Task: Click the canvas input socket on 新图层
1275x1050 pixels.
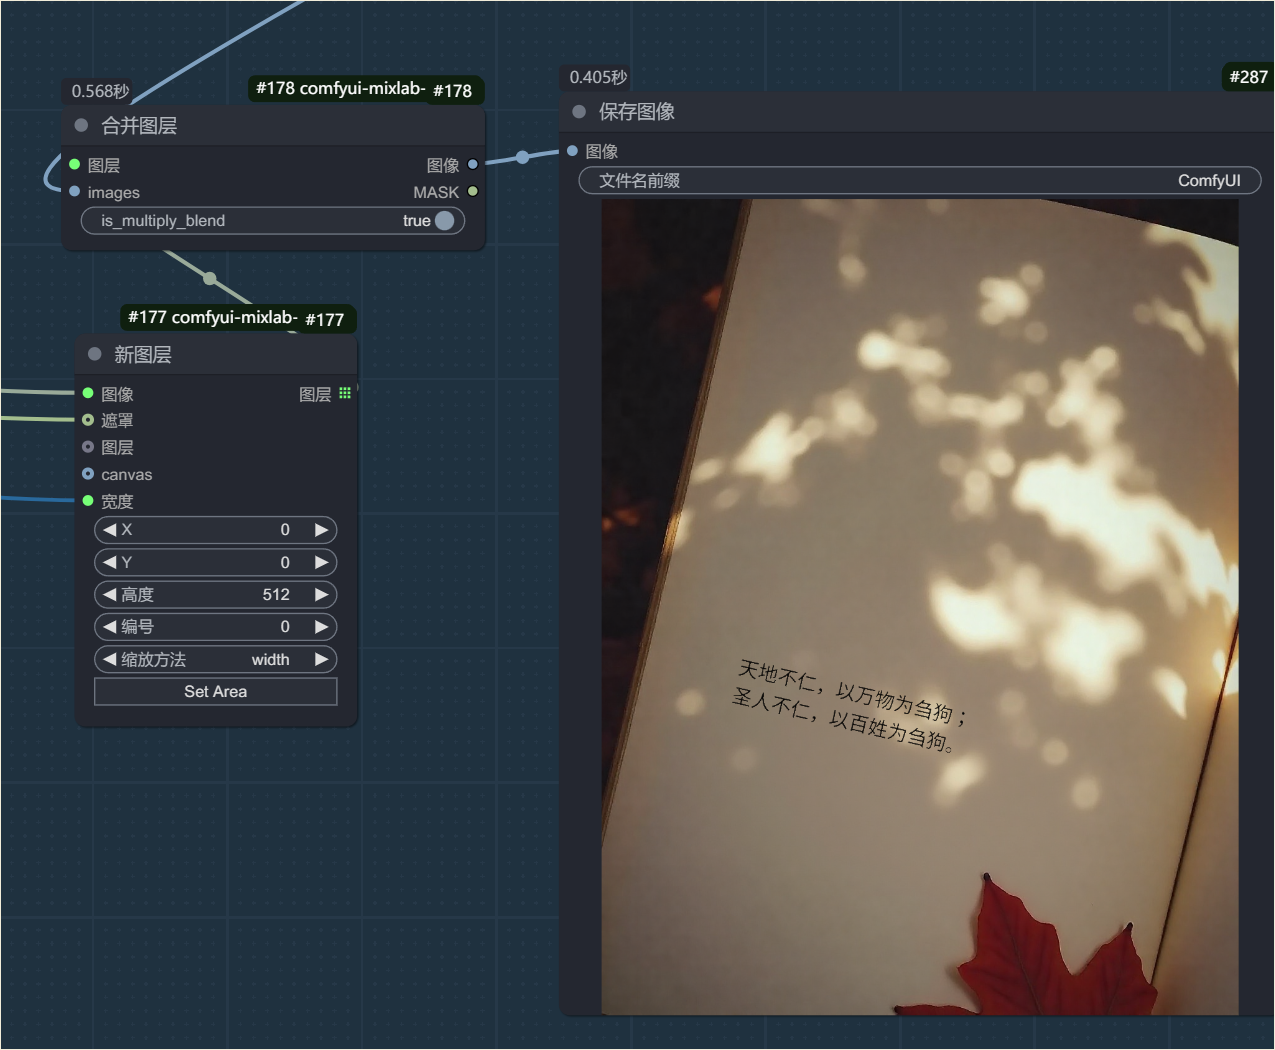Action: point(88,474)
